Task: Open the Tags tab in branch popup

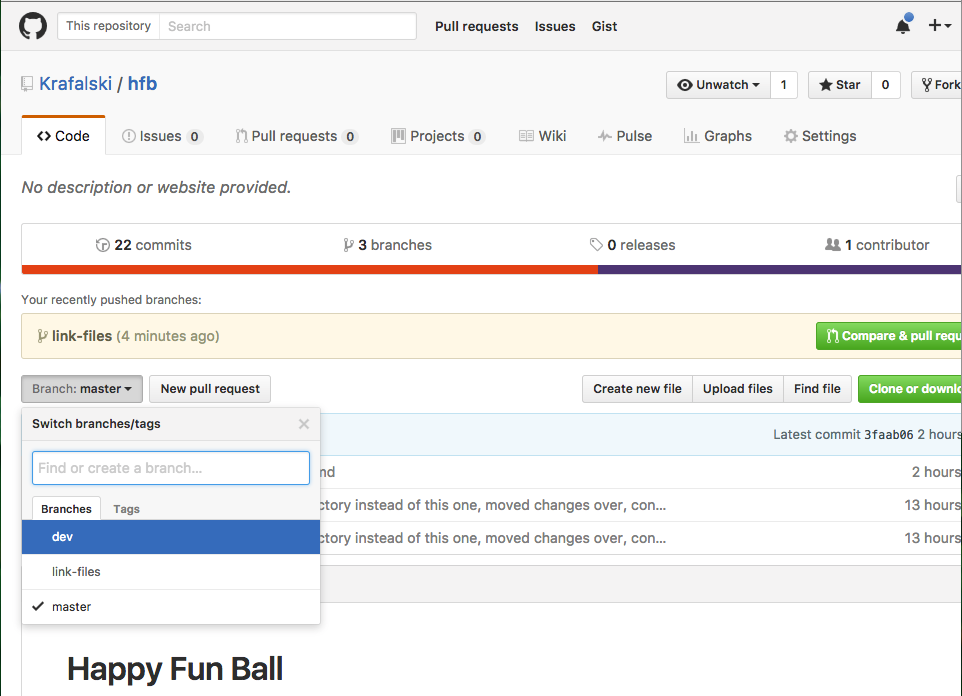Action: [126, 509]
